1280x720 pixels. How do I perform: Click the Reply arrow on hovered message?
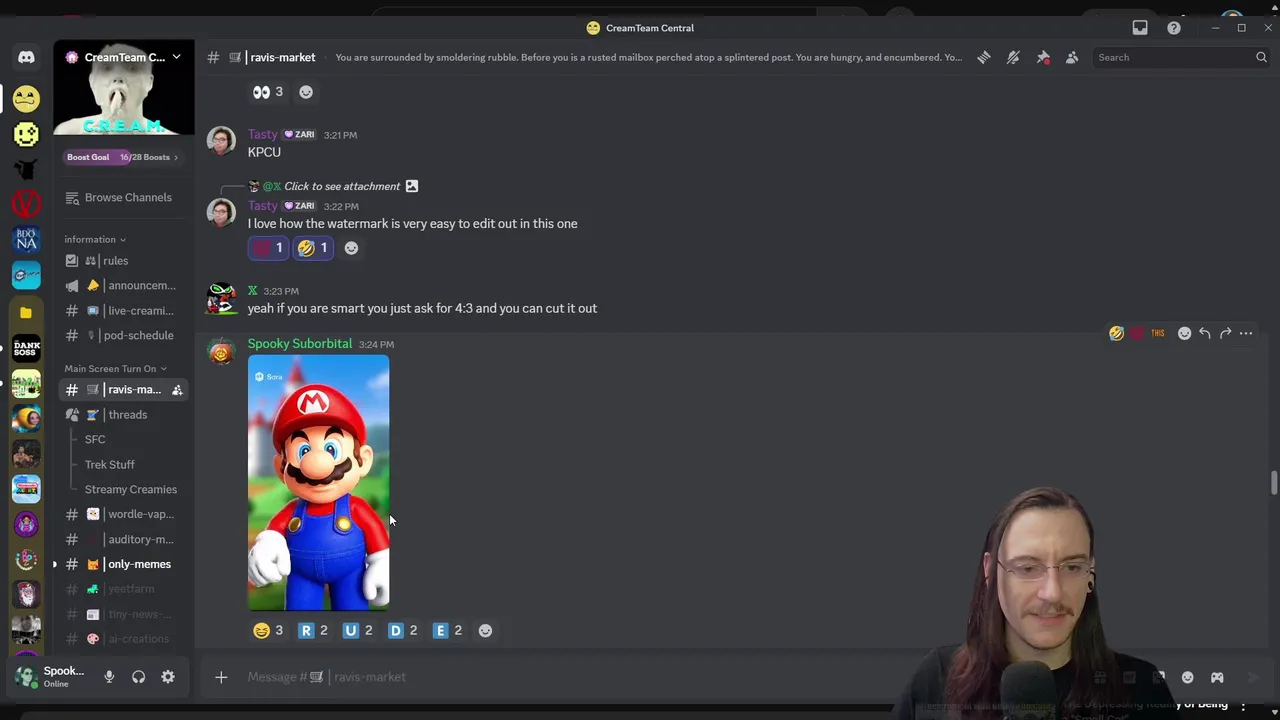pyautogui.click(x=1205, y=333)
